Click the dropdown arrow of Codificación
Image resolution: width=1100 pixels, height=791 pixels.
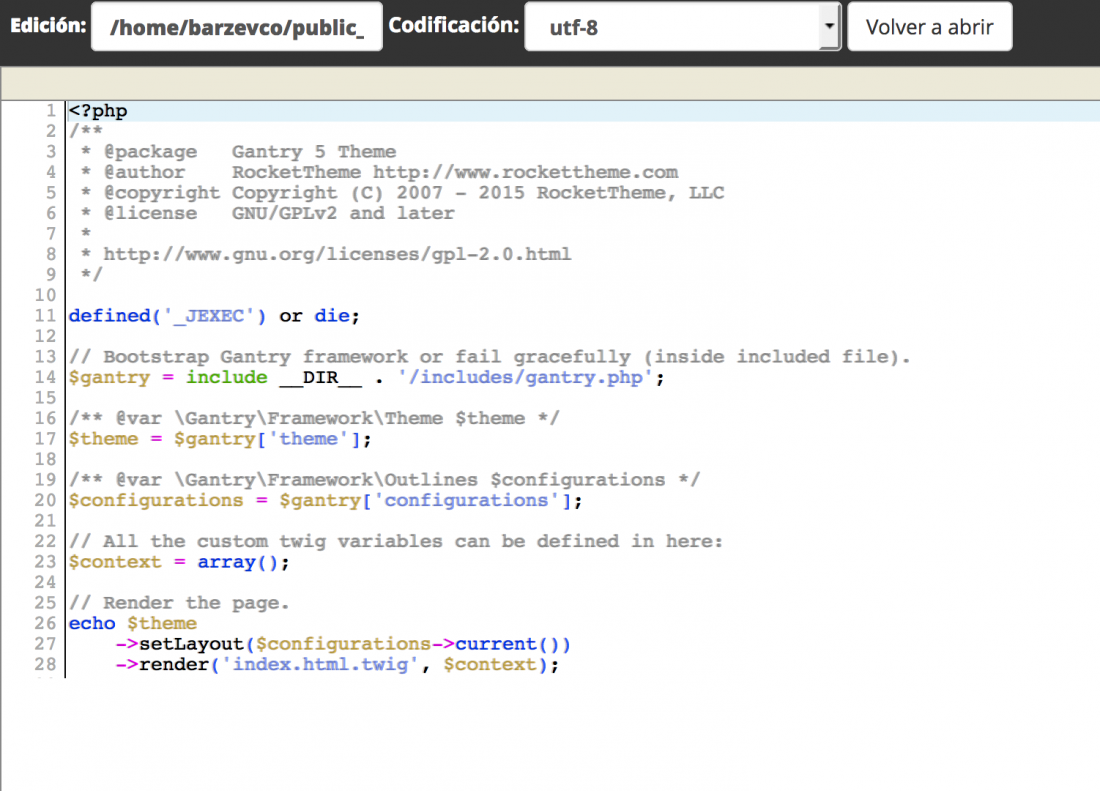[829, 27]
